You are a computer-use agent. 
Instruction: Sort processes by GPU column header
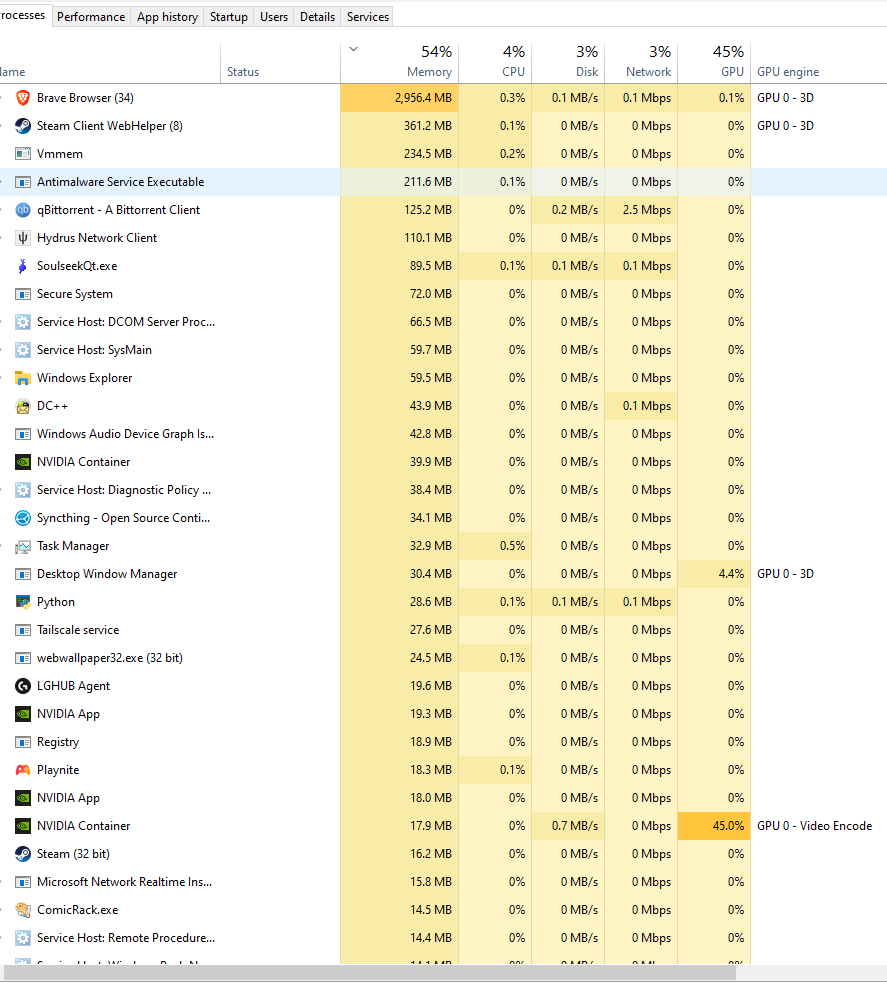715,62
